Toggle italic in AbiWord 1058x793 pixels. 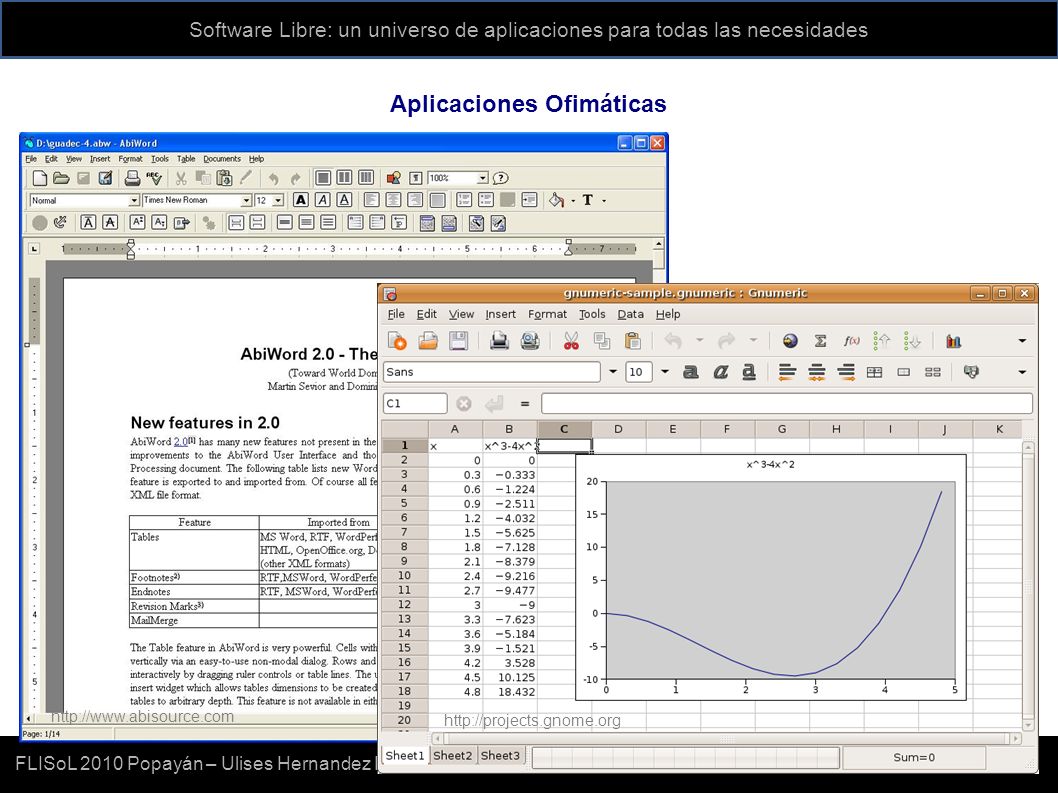pyautogui.click(x=323, y=200)
